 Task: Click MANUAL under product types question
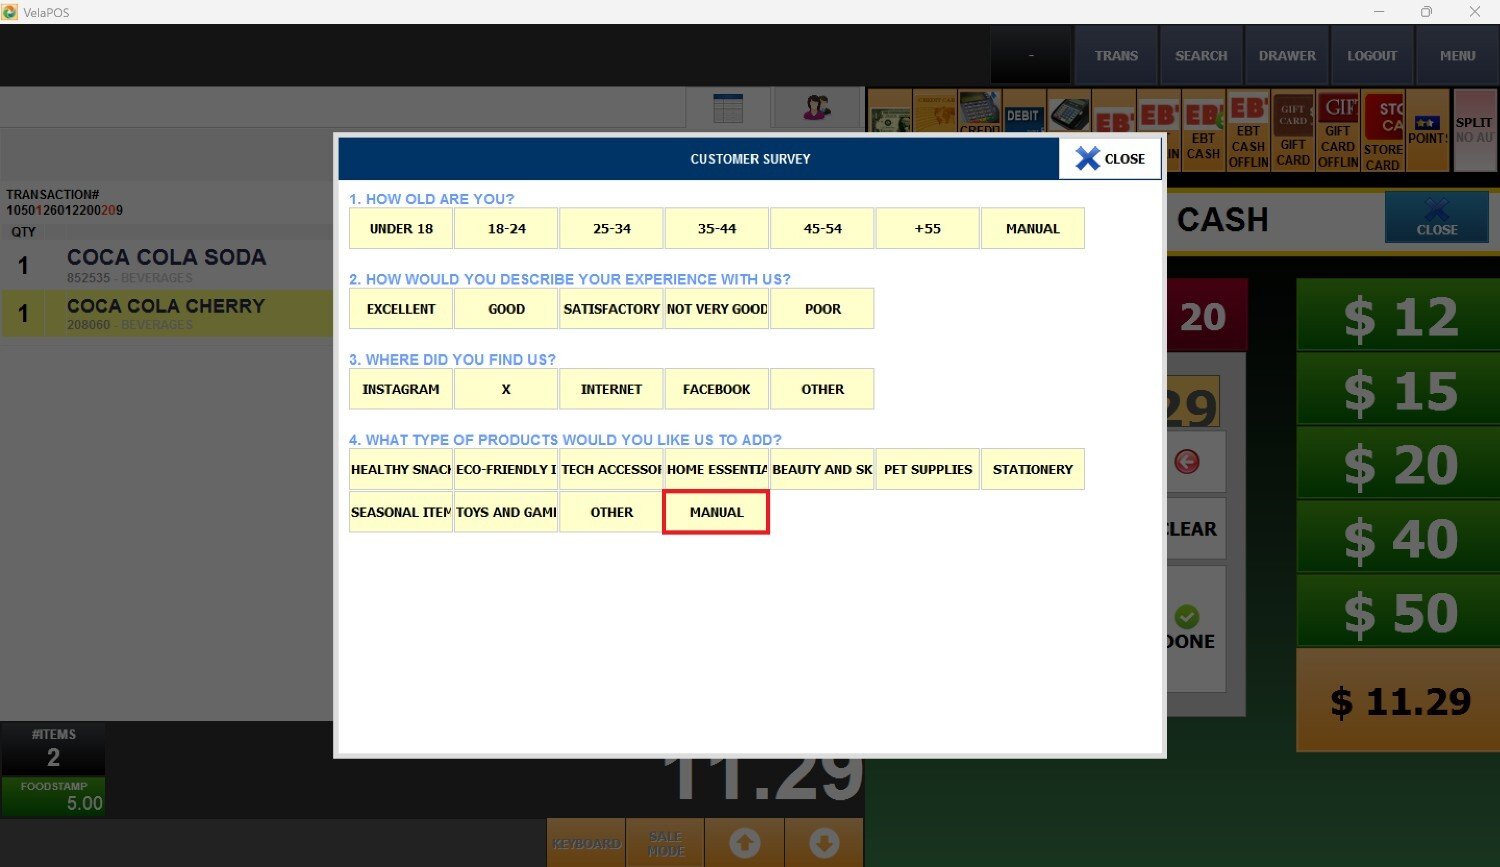point(716,512)
